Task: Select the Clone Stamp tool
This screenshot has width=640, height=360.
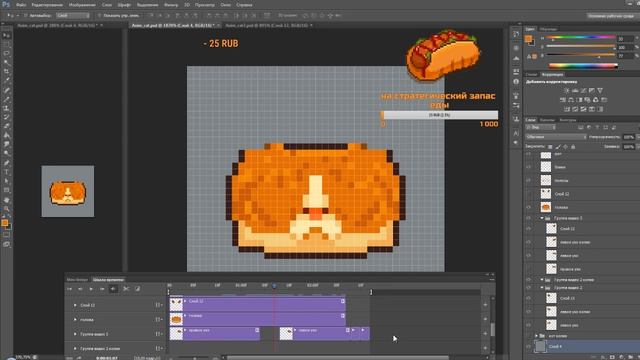Action: coord(7,108)
